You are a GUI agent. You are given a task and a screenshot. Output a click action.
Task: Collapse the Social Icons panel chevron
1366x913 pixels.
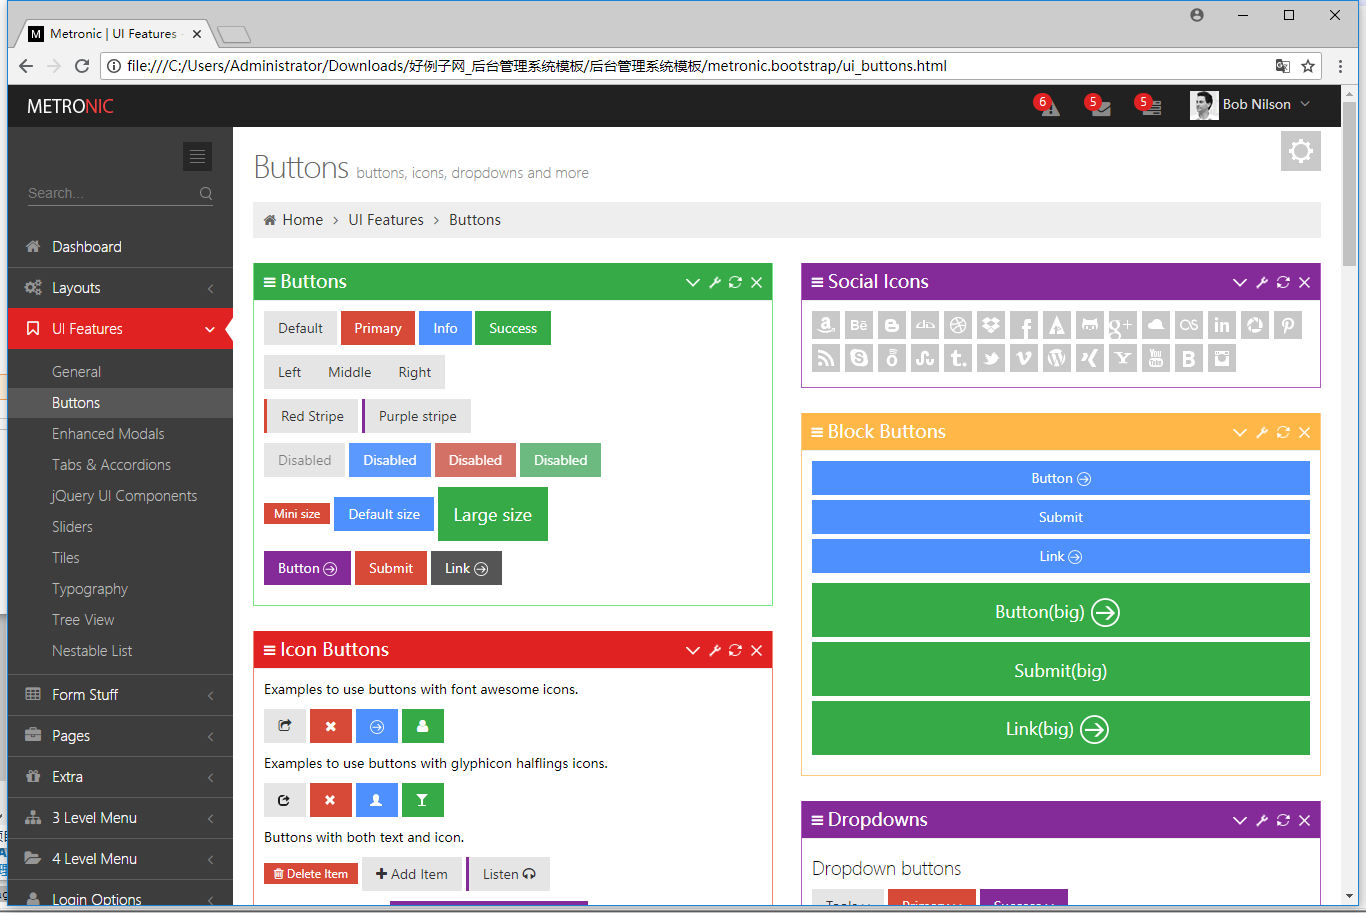(1240, 282)
